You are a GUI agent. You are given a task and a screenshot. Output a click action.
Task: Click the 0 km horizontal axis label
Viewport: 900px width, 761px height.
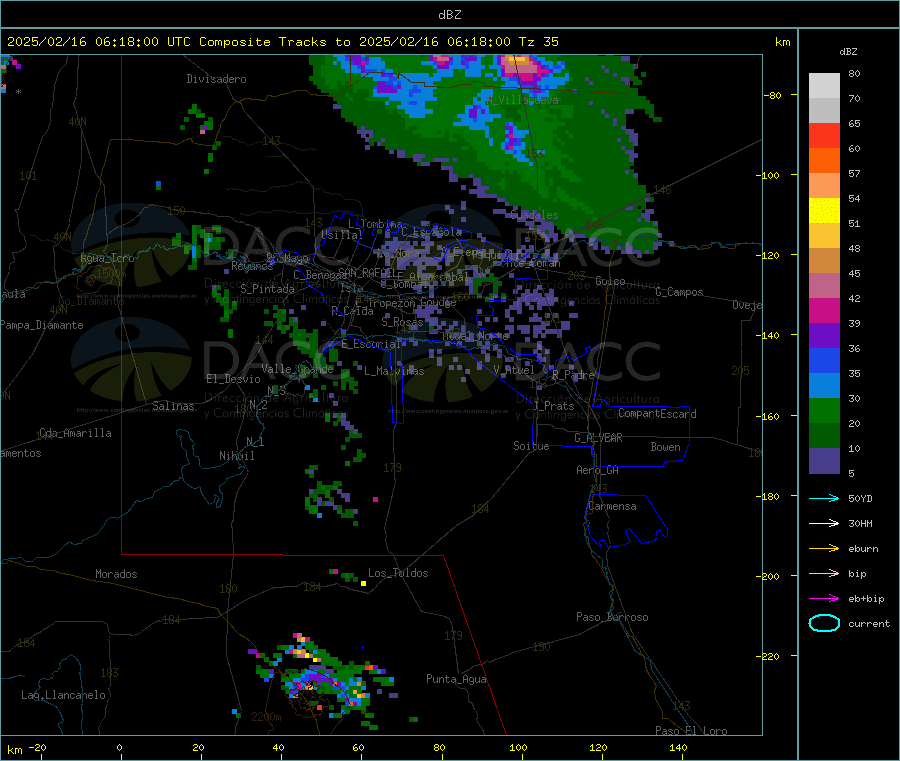click(x=119, y=747)
